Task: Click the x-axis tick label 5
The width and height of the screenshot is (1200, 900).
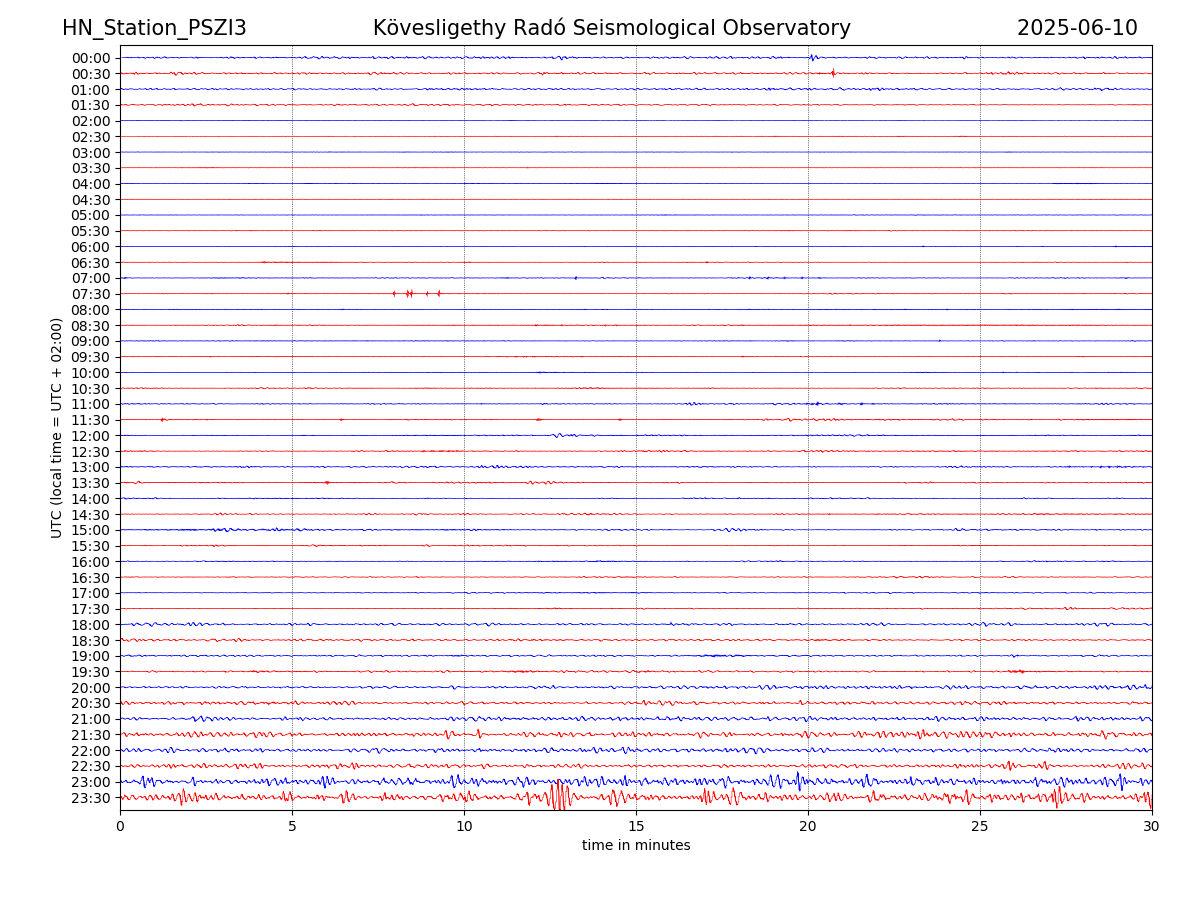Action: [292, 827]
